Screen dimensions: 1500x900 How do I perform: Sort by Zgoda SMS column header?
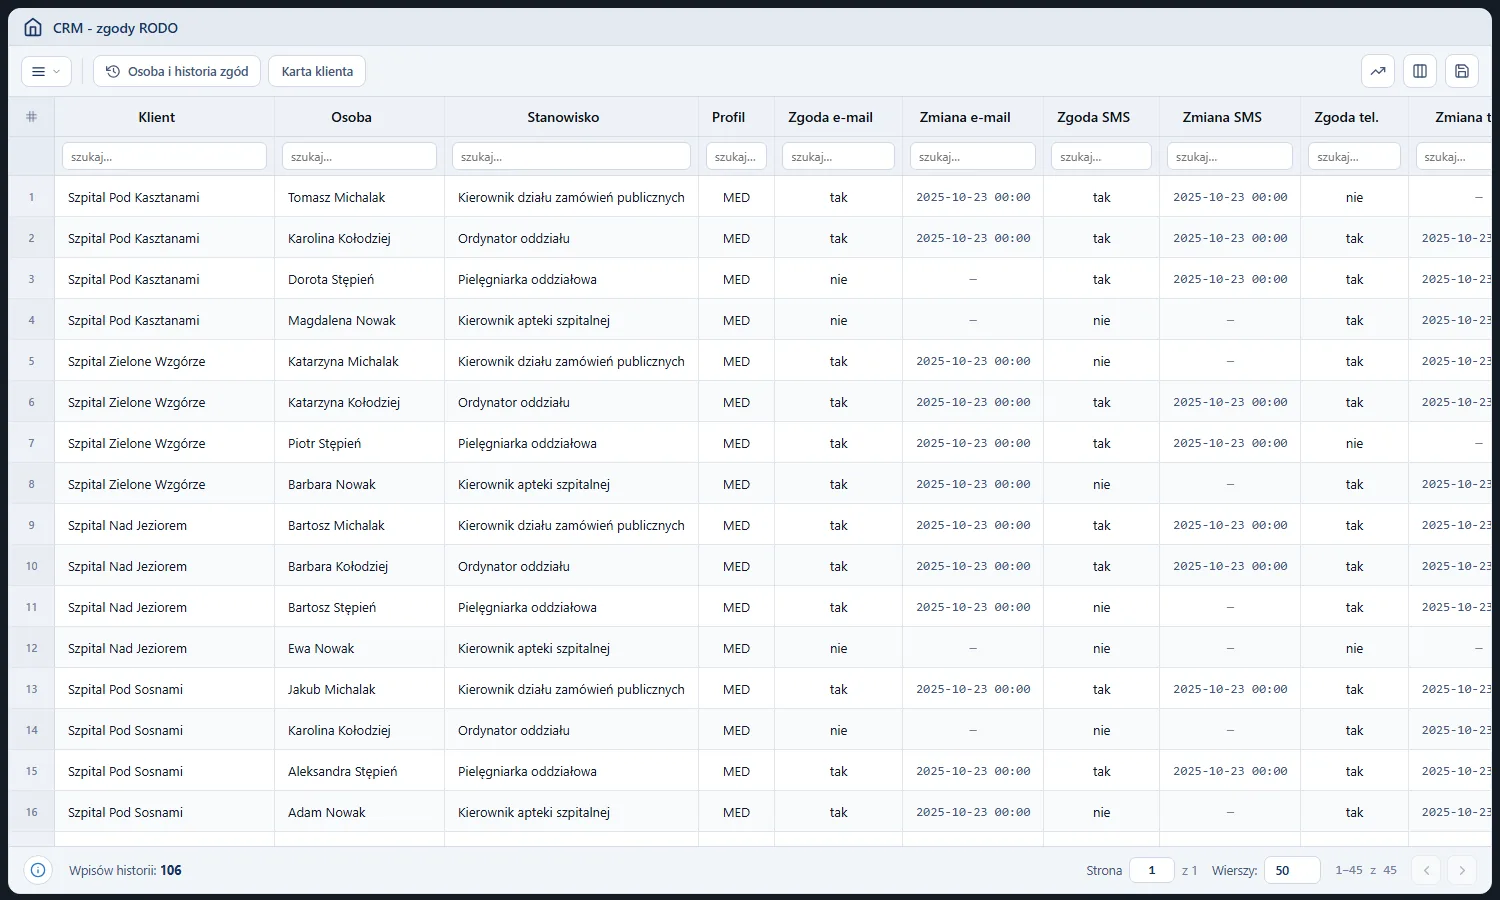tap(1093, 117)
